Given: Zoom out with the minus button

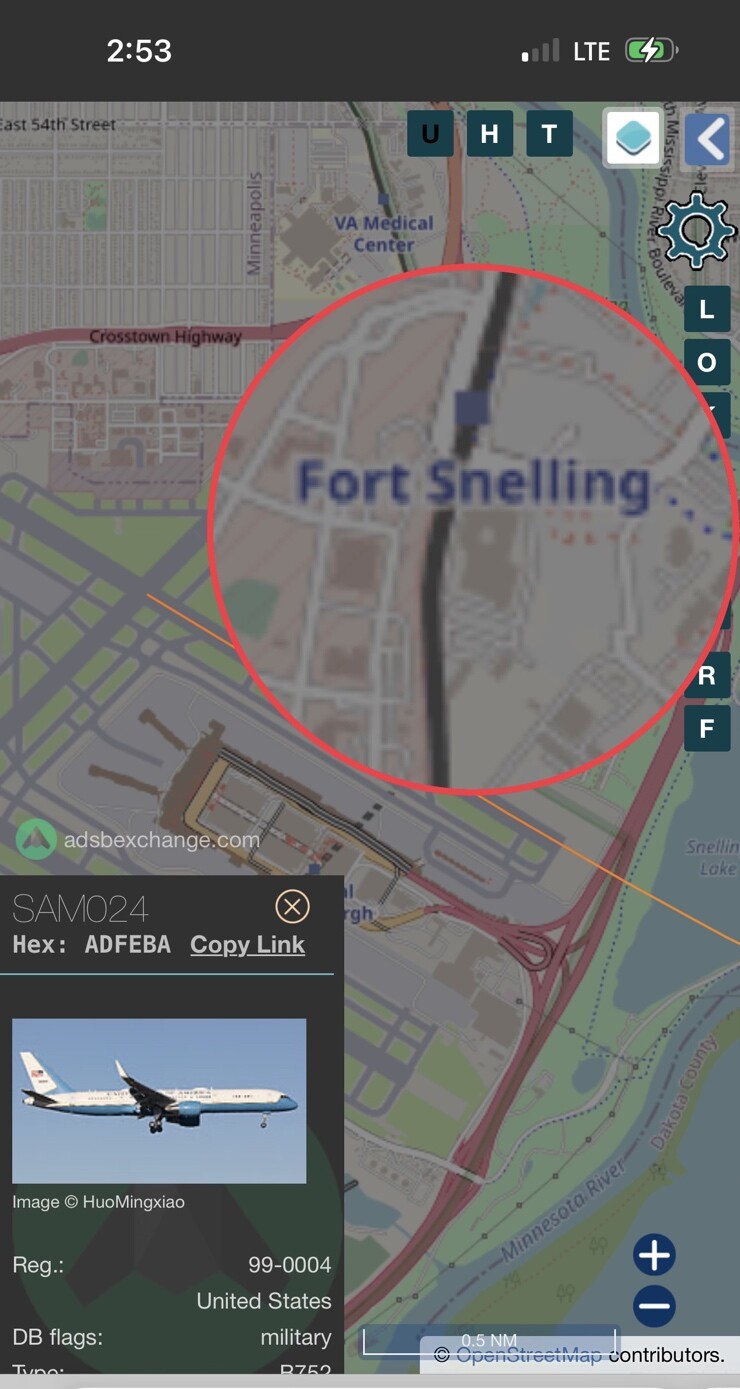Looking at the screenshot, I should [x=654, y=1306].
